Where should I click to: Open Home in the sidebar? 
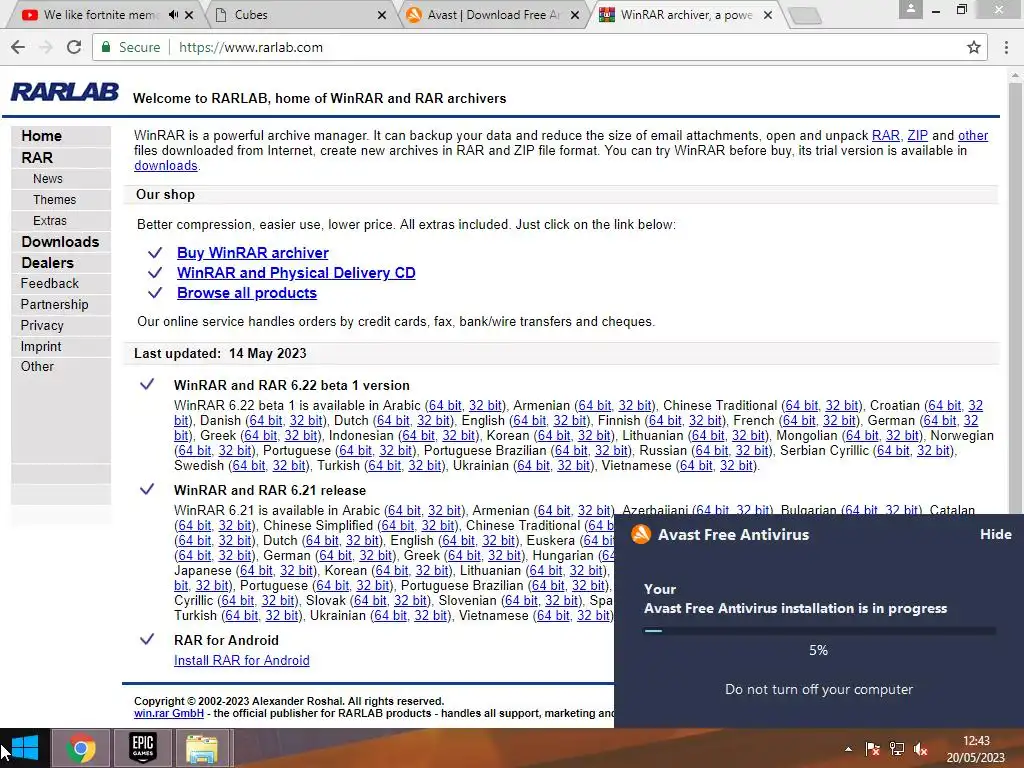pyautogui.click(x=42, y=136)
